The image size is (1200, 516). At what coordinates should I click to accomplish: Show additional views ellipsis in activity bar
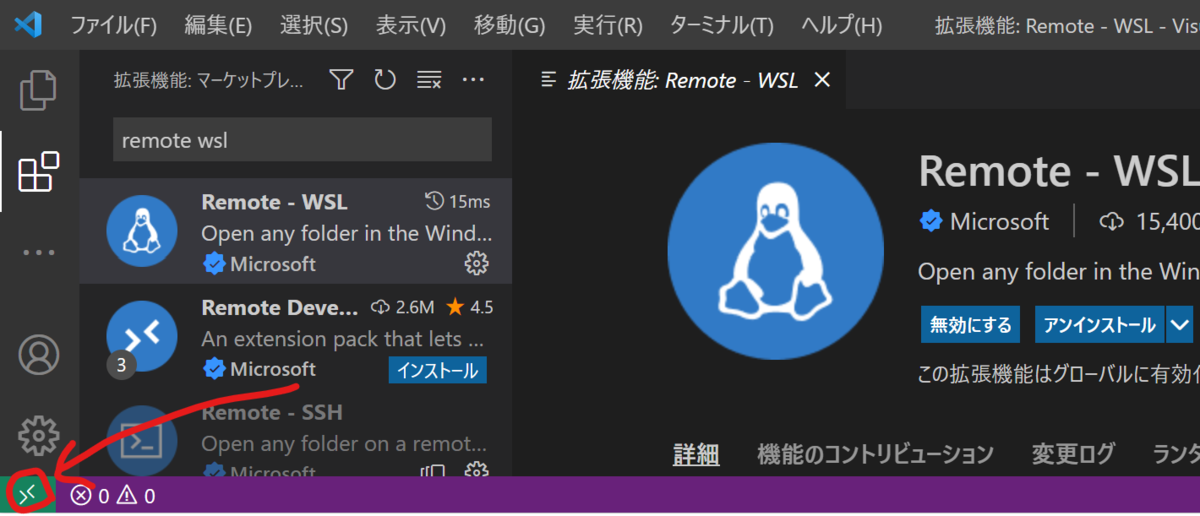(x=39, y=253)
